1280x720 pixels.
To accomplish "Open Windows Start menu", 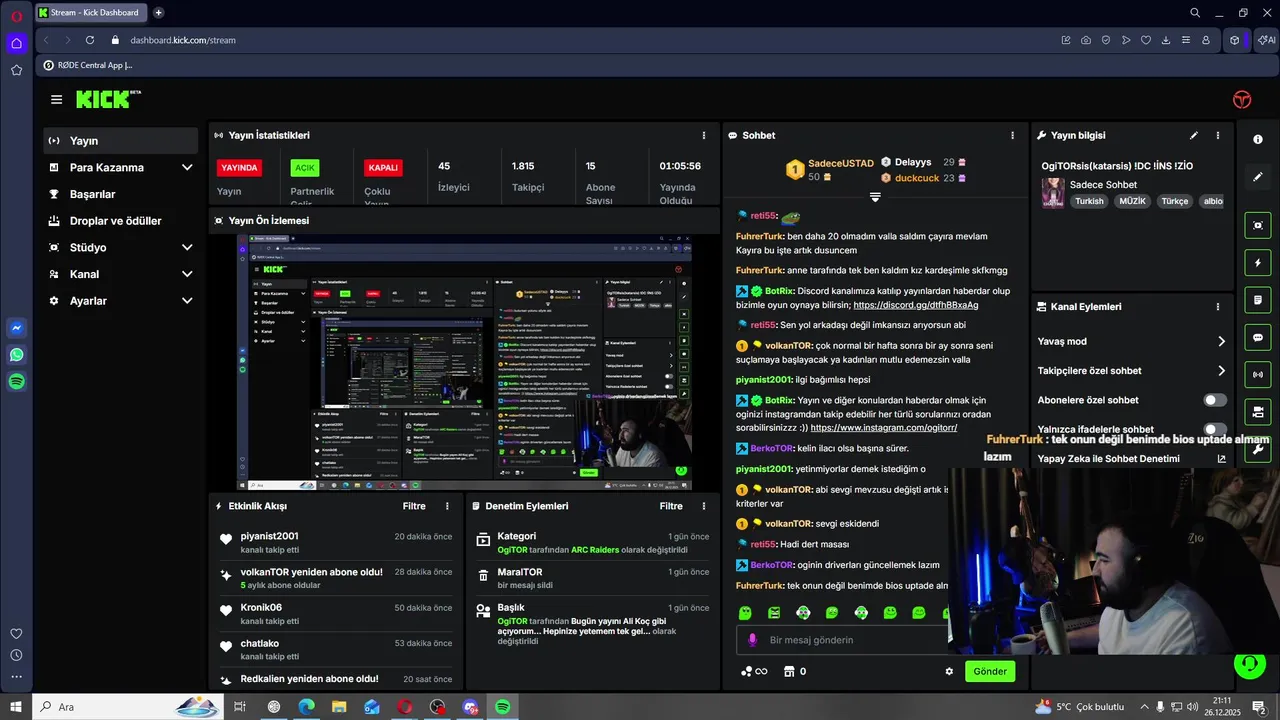I will (x=16, y=707).
